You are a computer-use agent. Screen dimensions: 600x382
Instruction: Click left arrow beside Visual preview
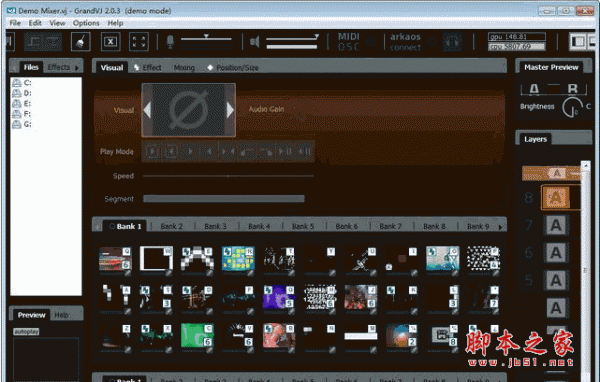tap(147, 110)
